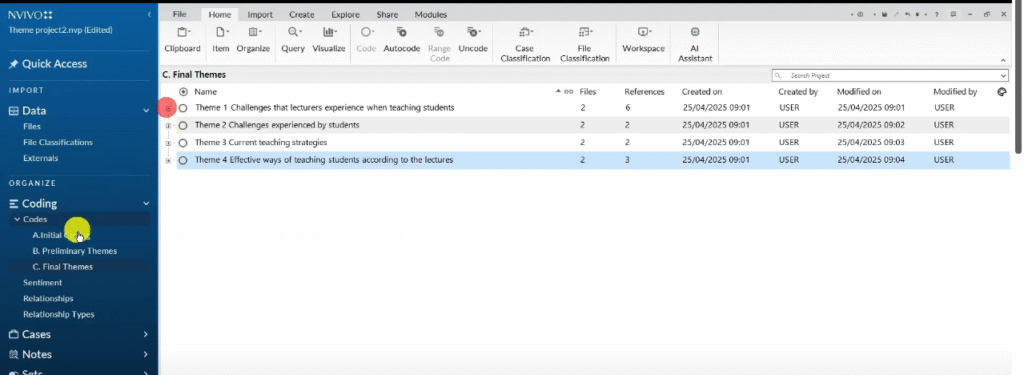1024x375 pixels.
Task: Expand the Theme 2 tree node
Action: pyautogui.click(x=168, y=125)
